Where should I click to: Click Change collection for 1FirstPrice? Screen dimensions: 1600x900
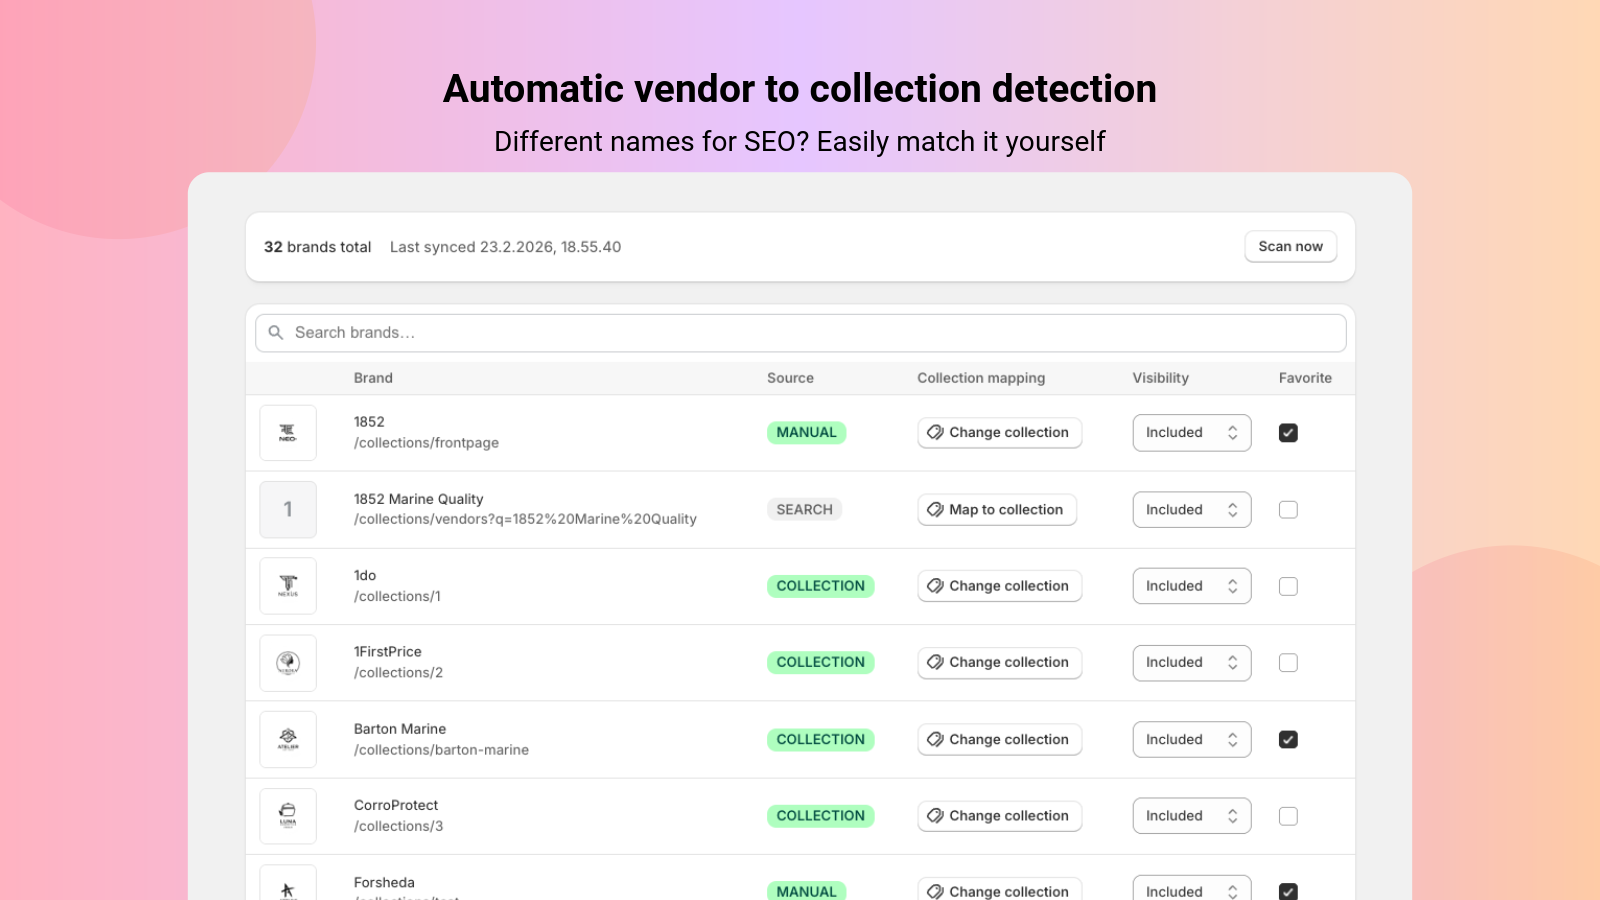click(x=1000, y=663)
